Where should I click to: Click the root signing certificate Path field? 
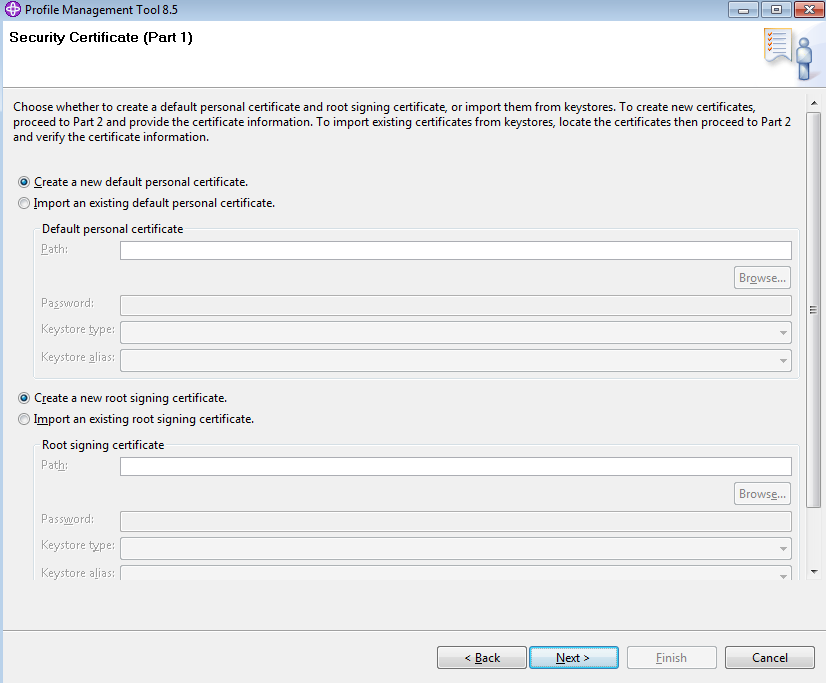pos(456,466)
